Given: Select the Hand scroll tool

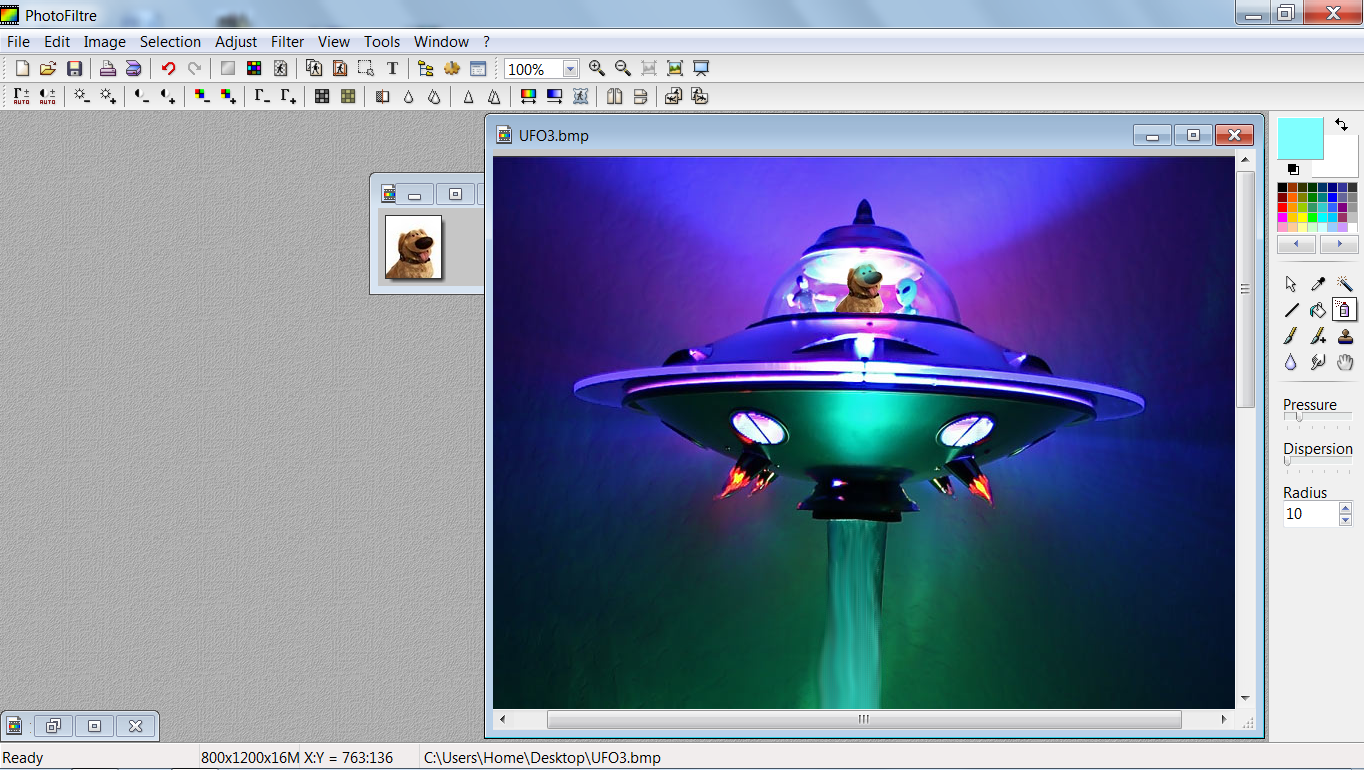Looking at the screenshot, I should tap(1345, 362).
